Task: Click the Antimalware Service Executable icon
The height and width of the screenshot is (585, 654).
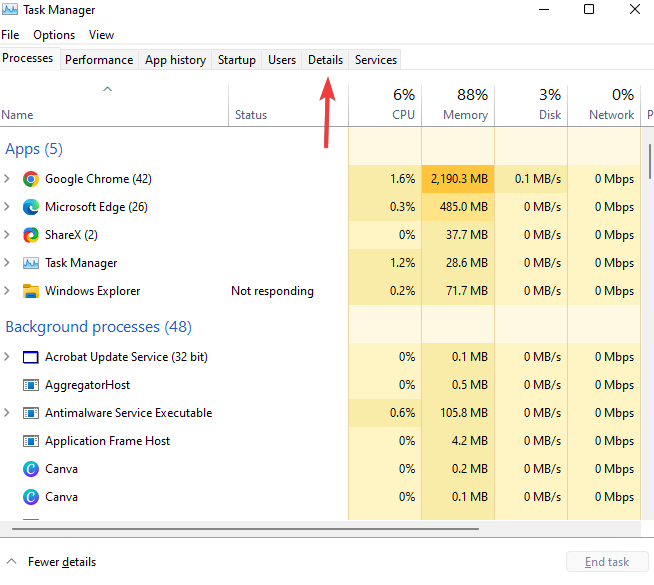Action: tap(30, 413)
